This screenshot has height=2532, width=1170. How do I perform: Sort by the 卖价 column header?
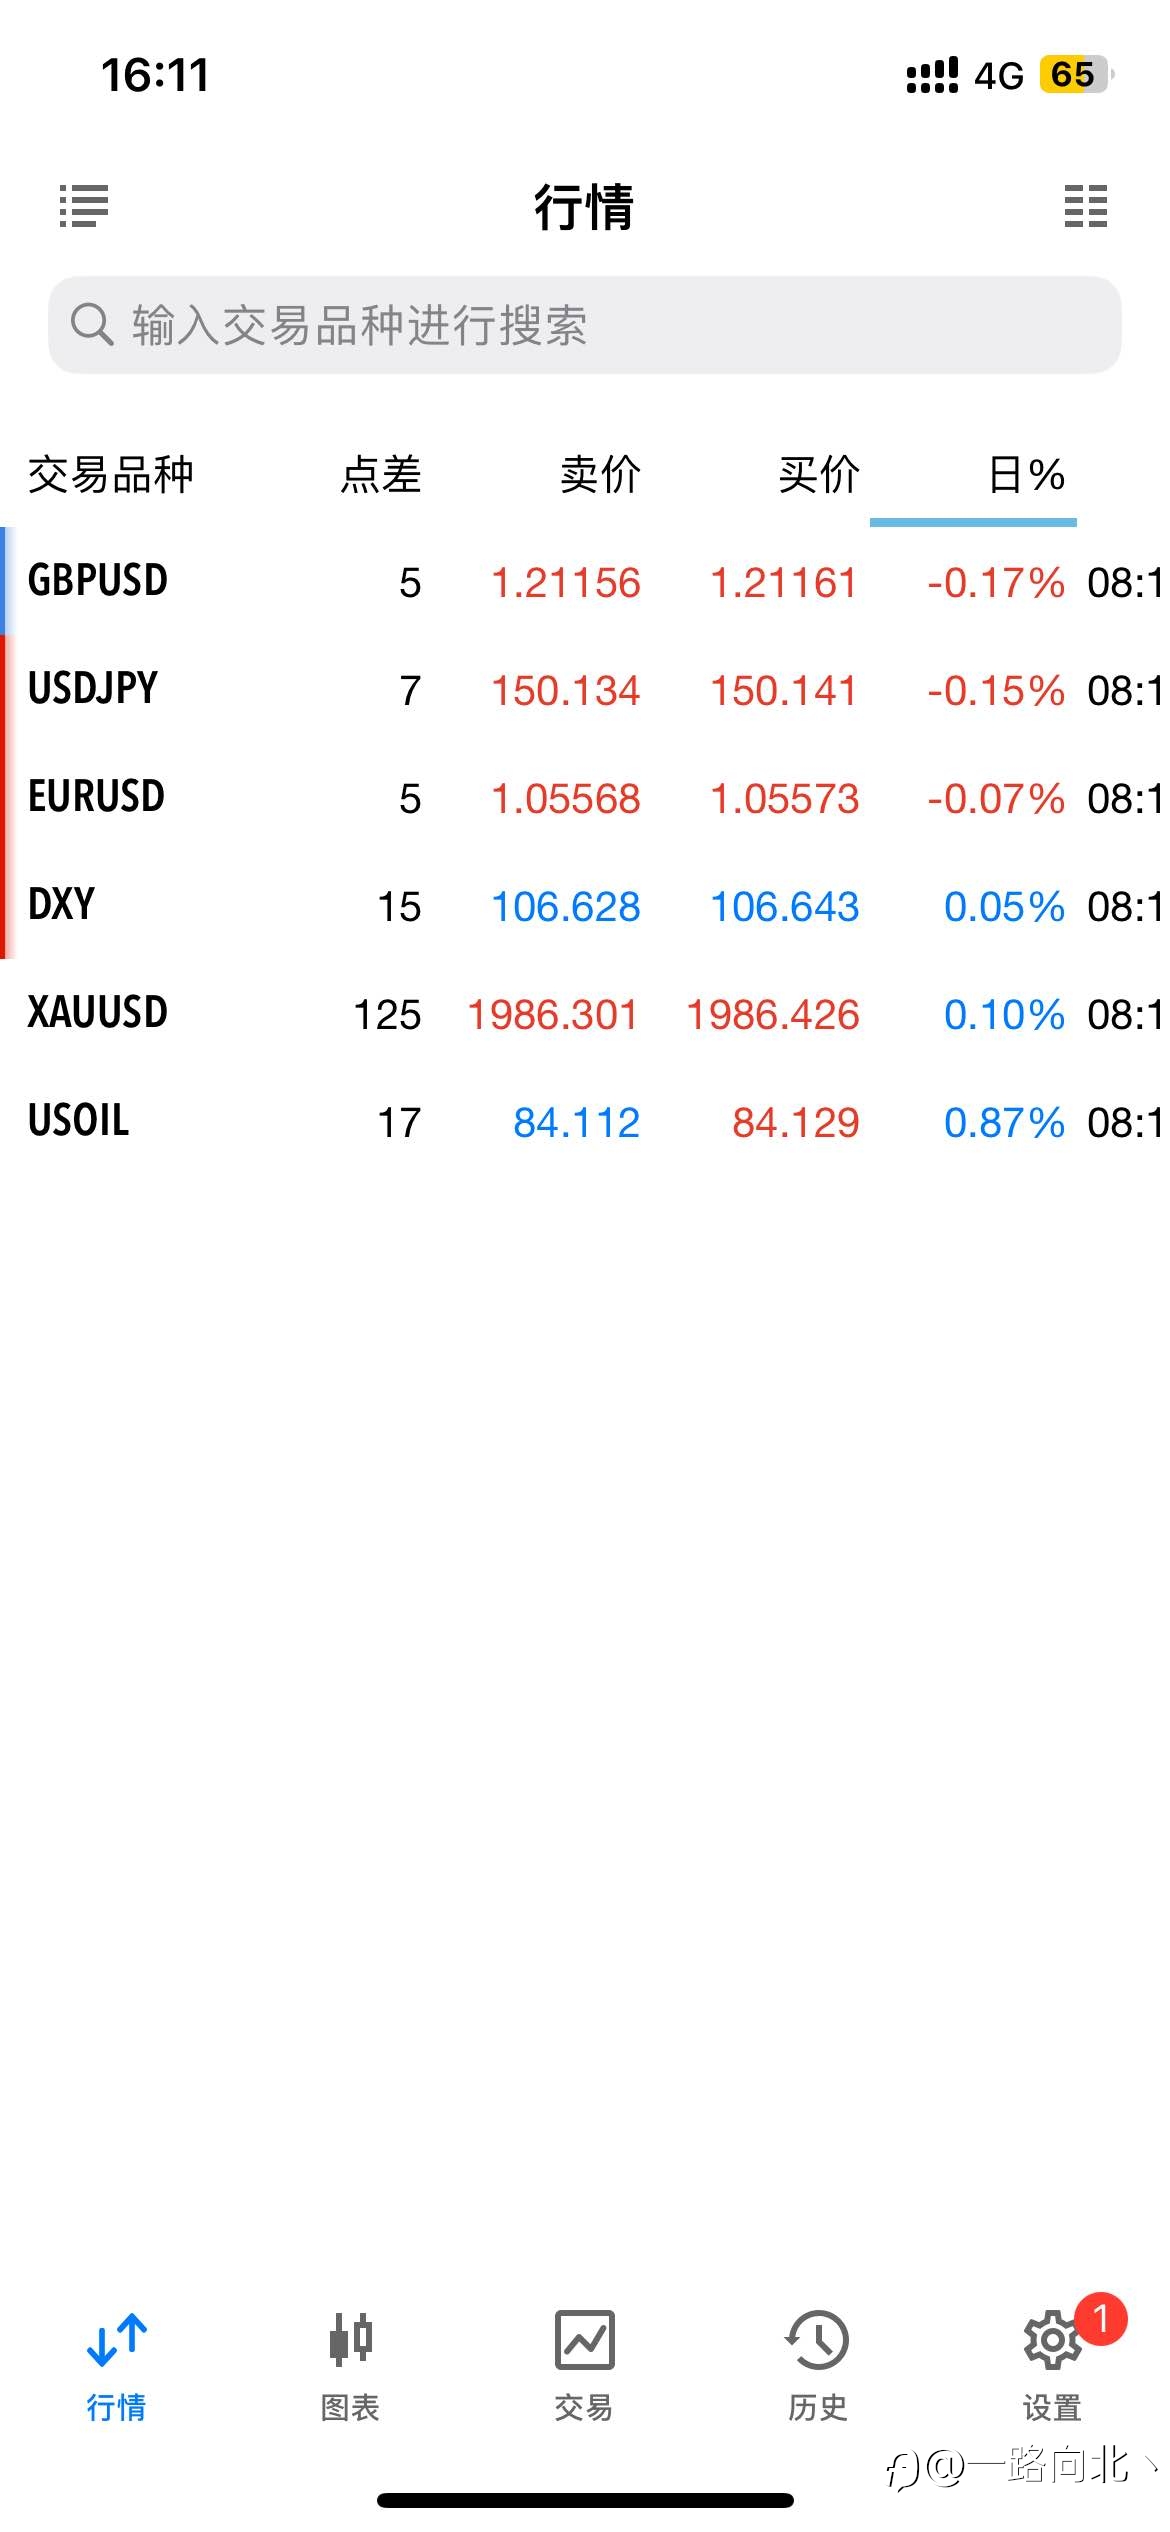[600, 475]
